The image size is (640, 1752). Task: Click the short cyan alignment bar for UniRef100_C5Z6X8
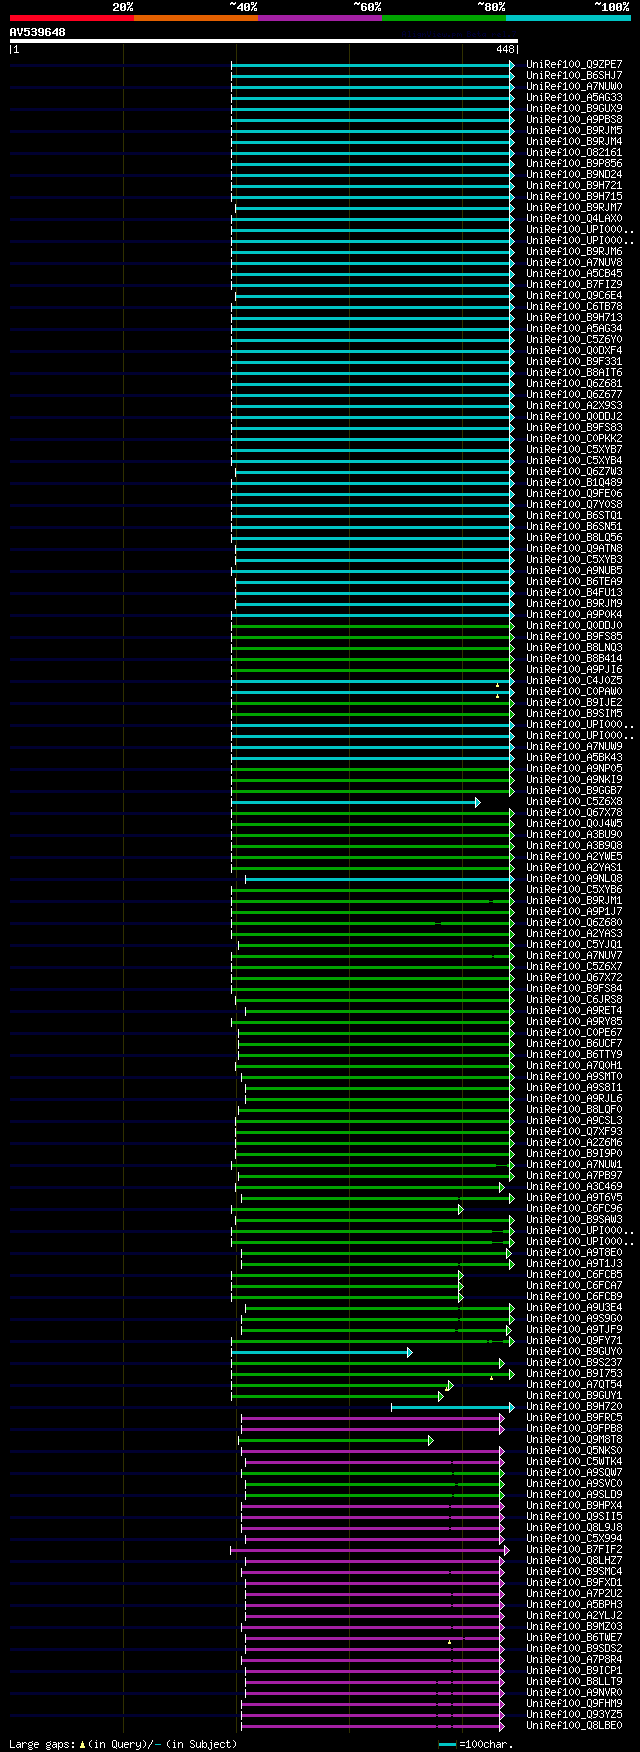(355, 802)
